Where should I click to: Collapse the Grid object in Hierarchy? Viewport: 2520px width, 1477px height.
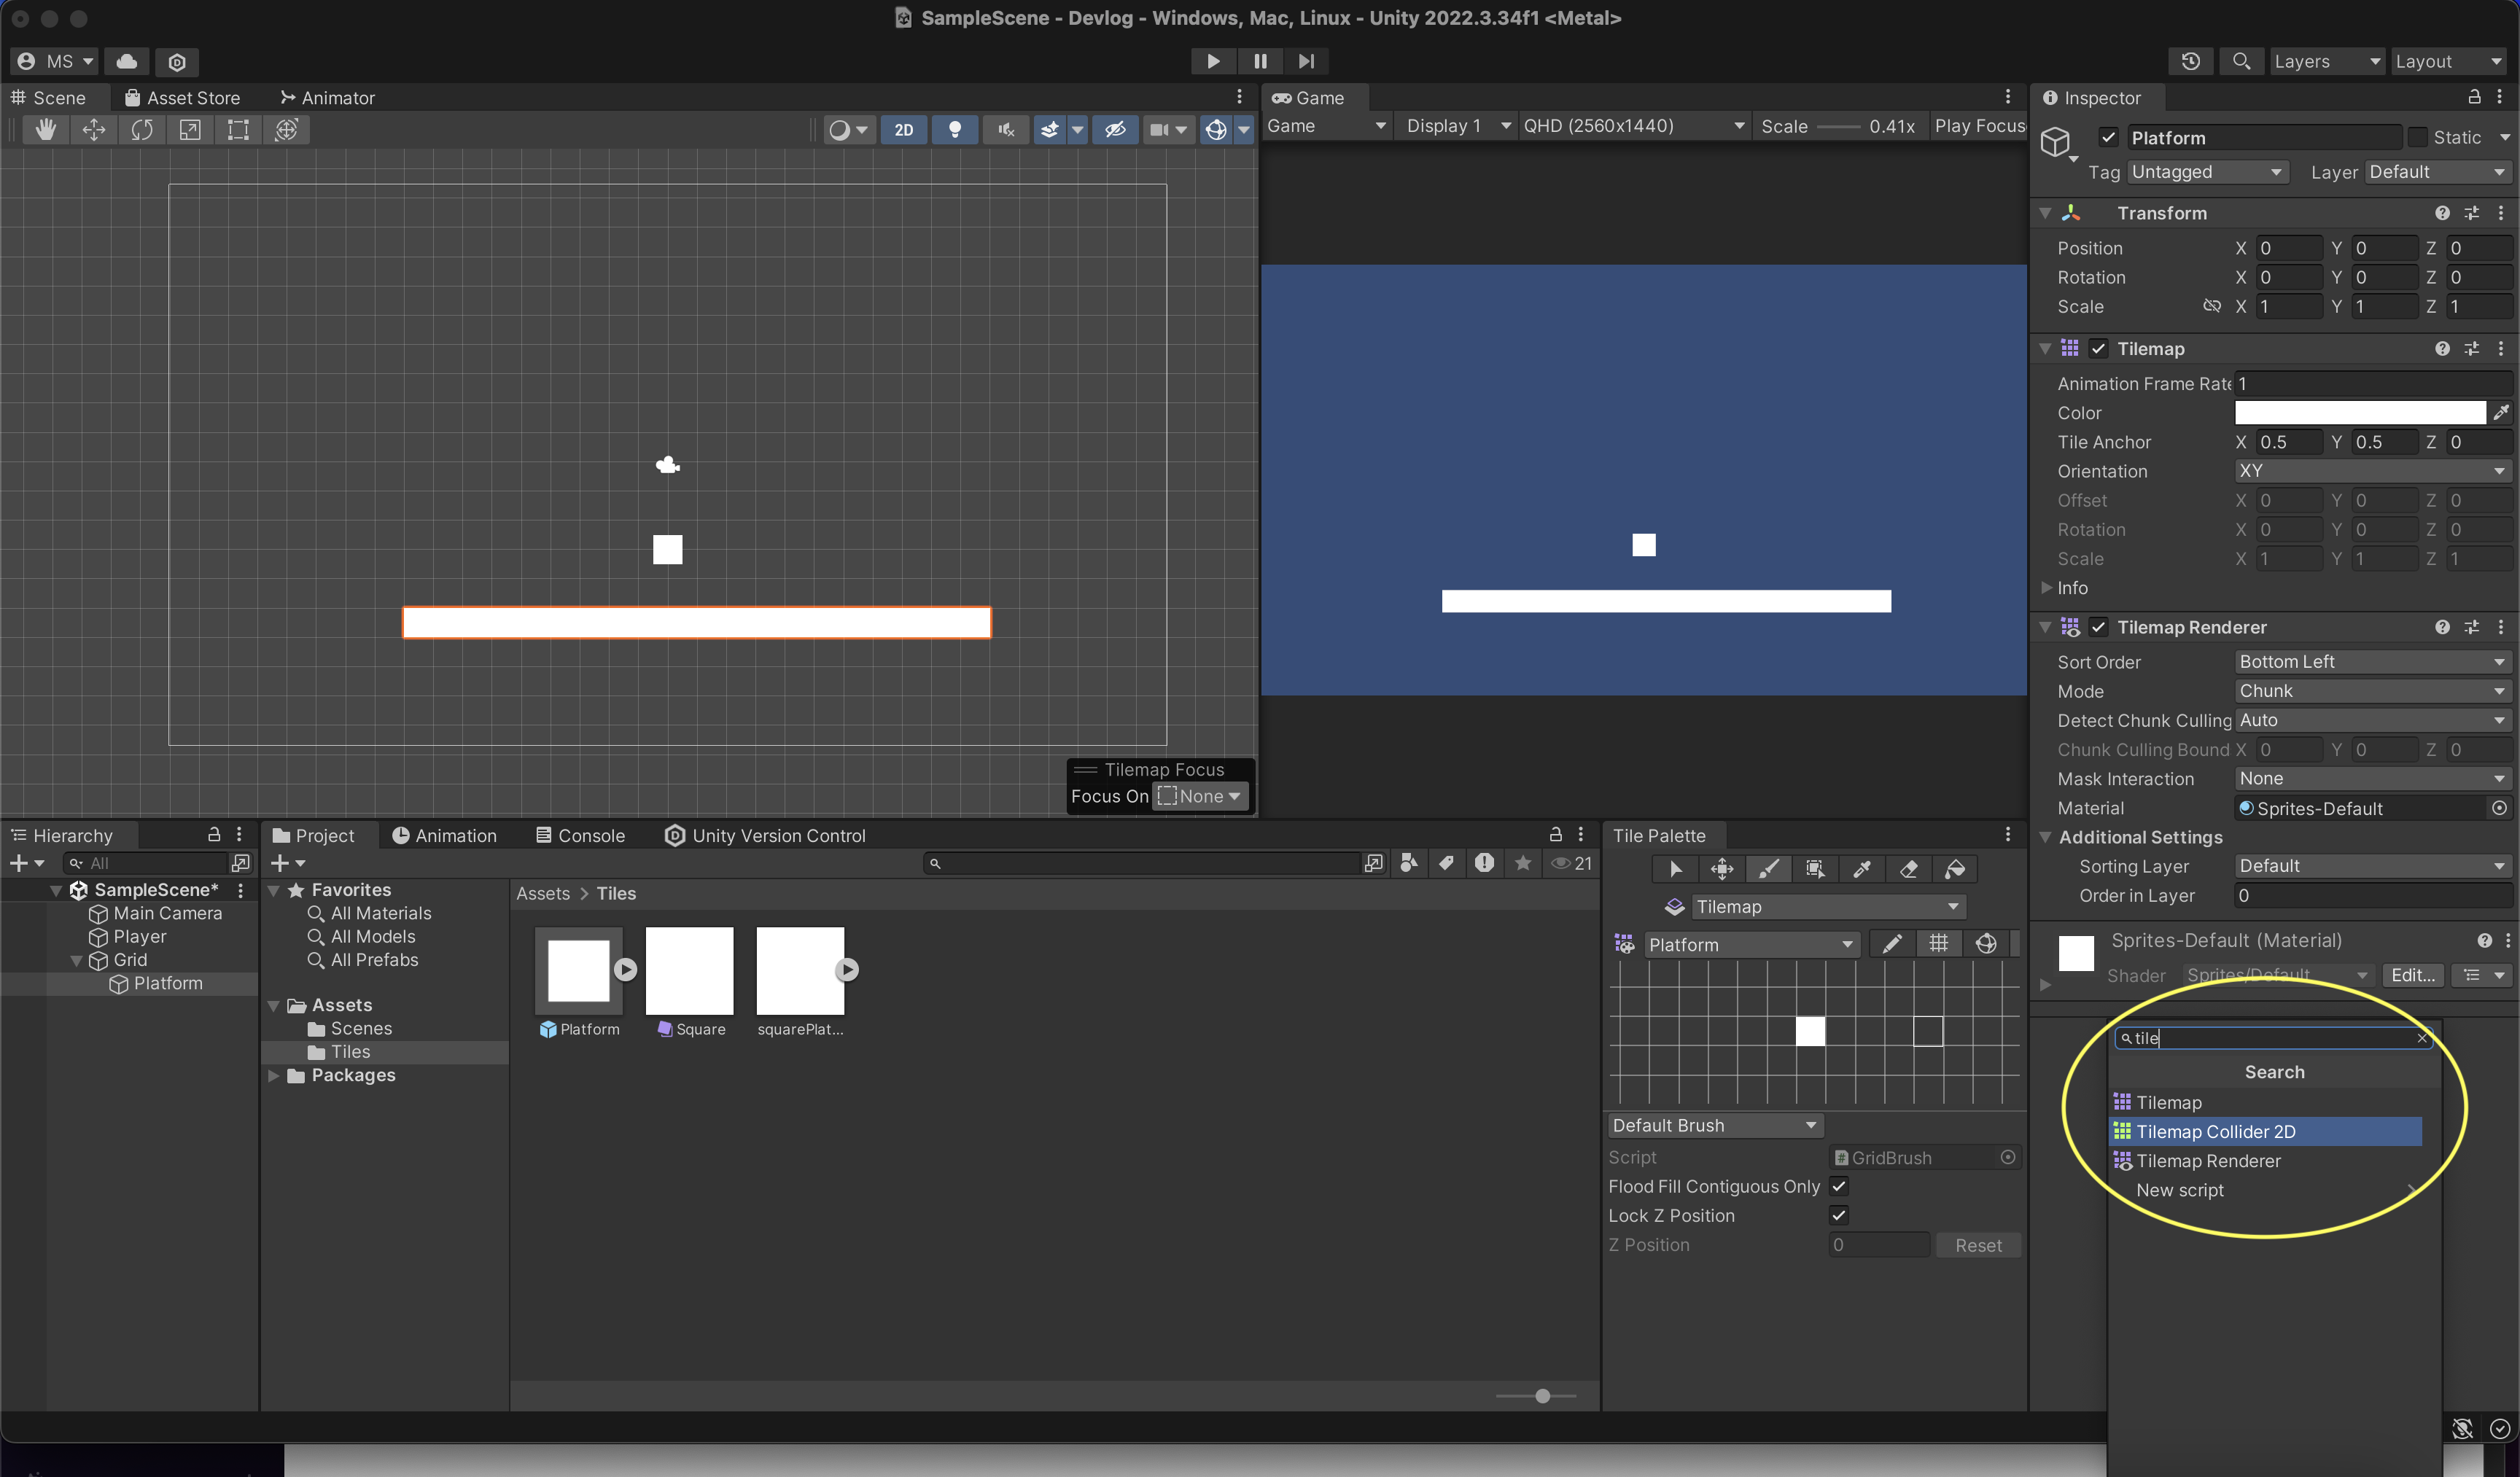tap(77, 960)
